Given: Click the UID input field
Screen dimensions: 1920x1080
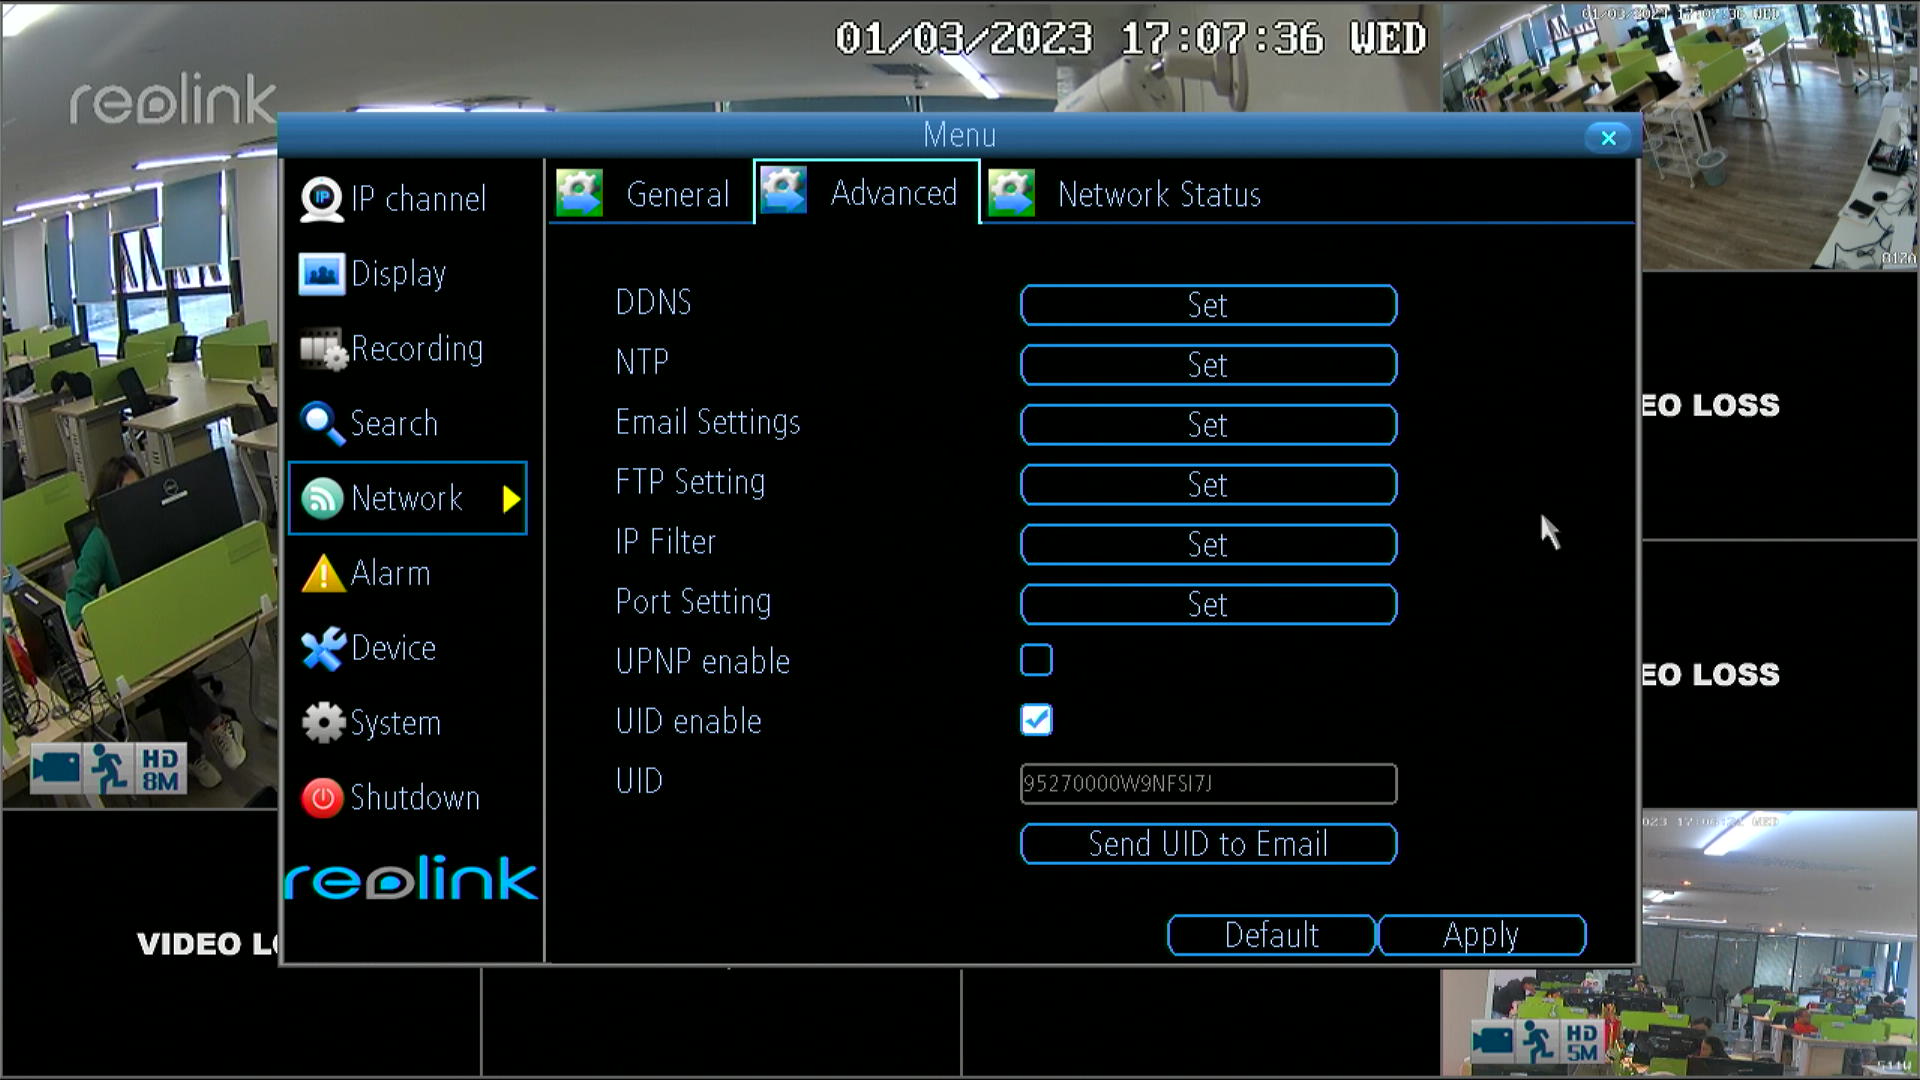Looking at the screenshot, I should pos(1207,782).
